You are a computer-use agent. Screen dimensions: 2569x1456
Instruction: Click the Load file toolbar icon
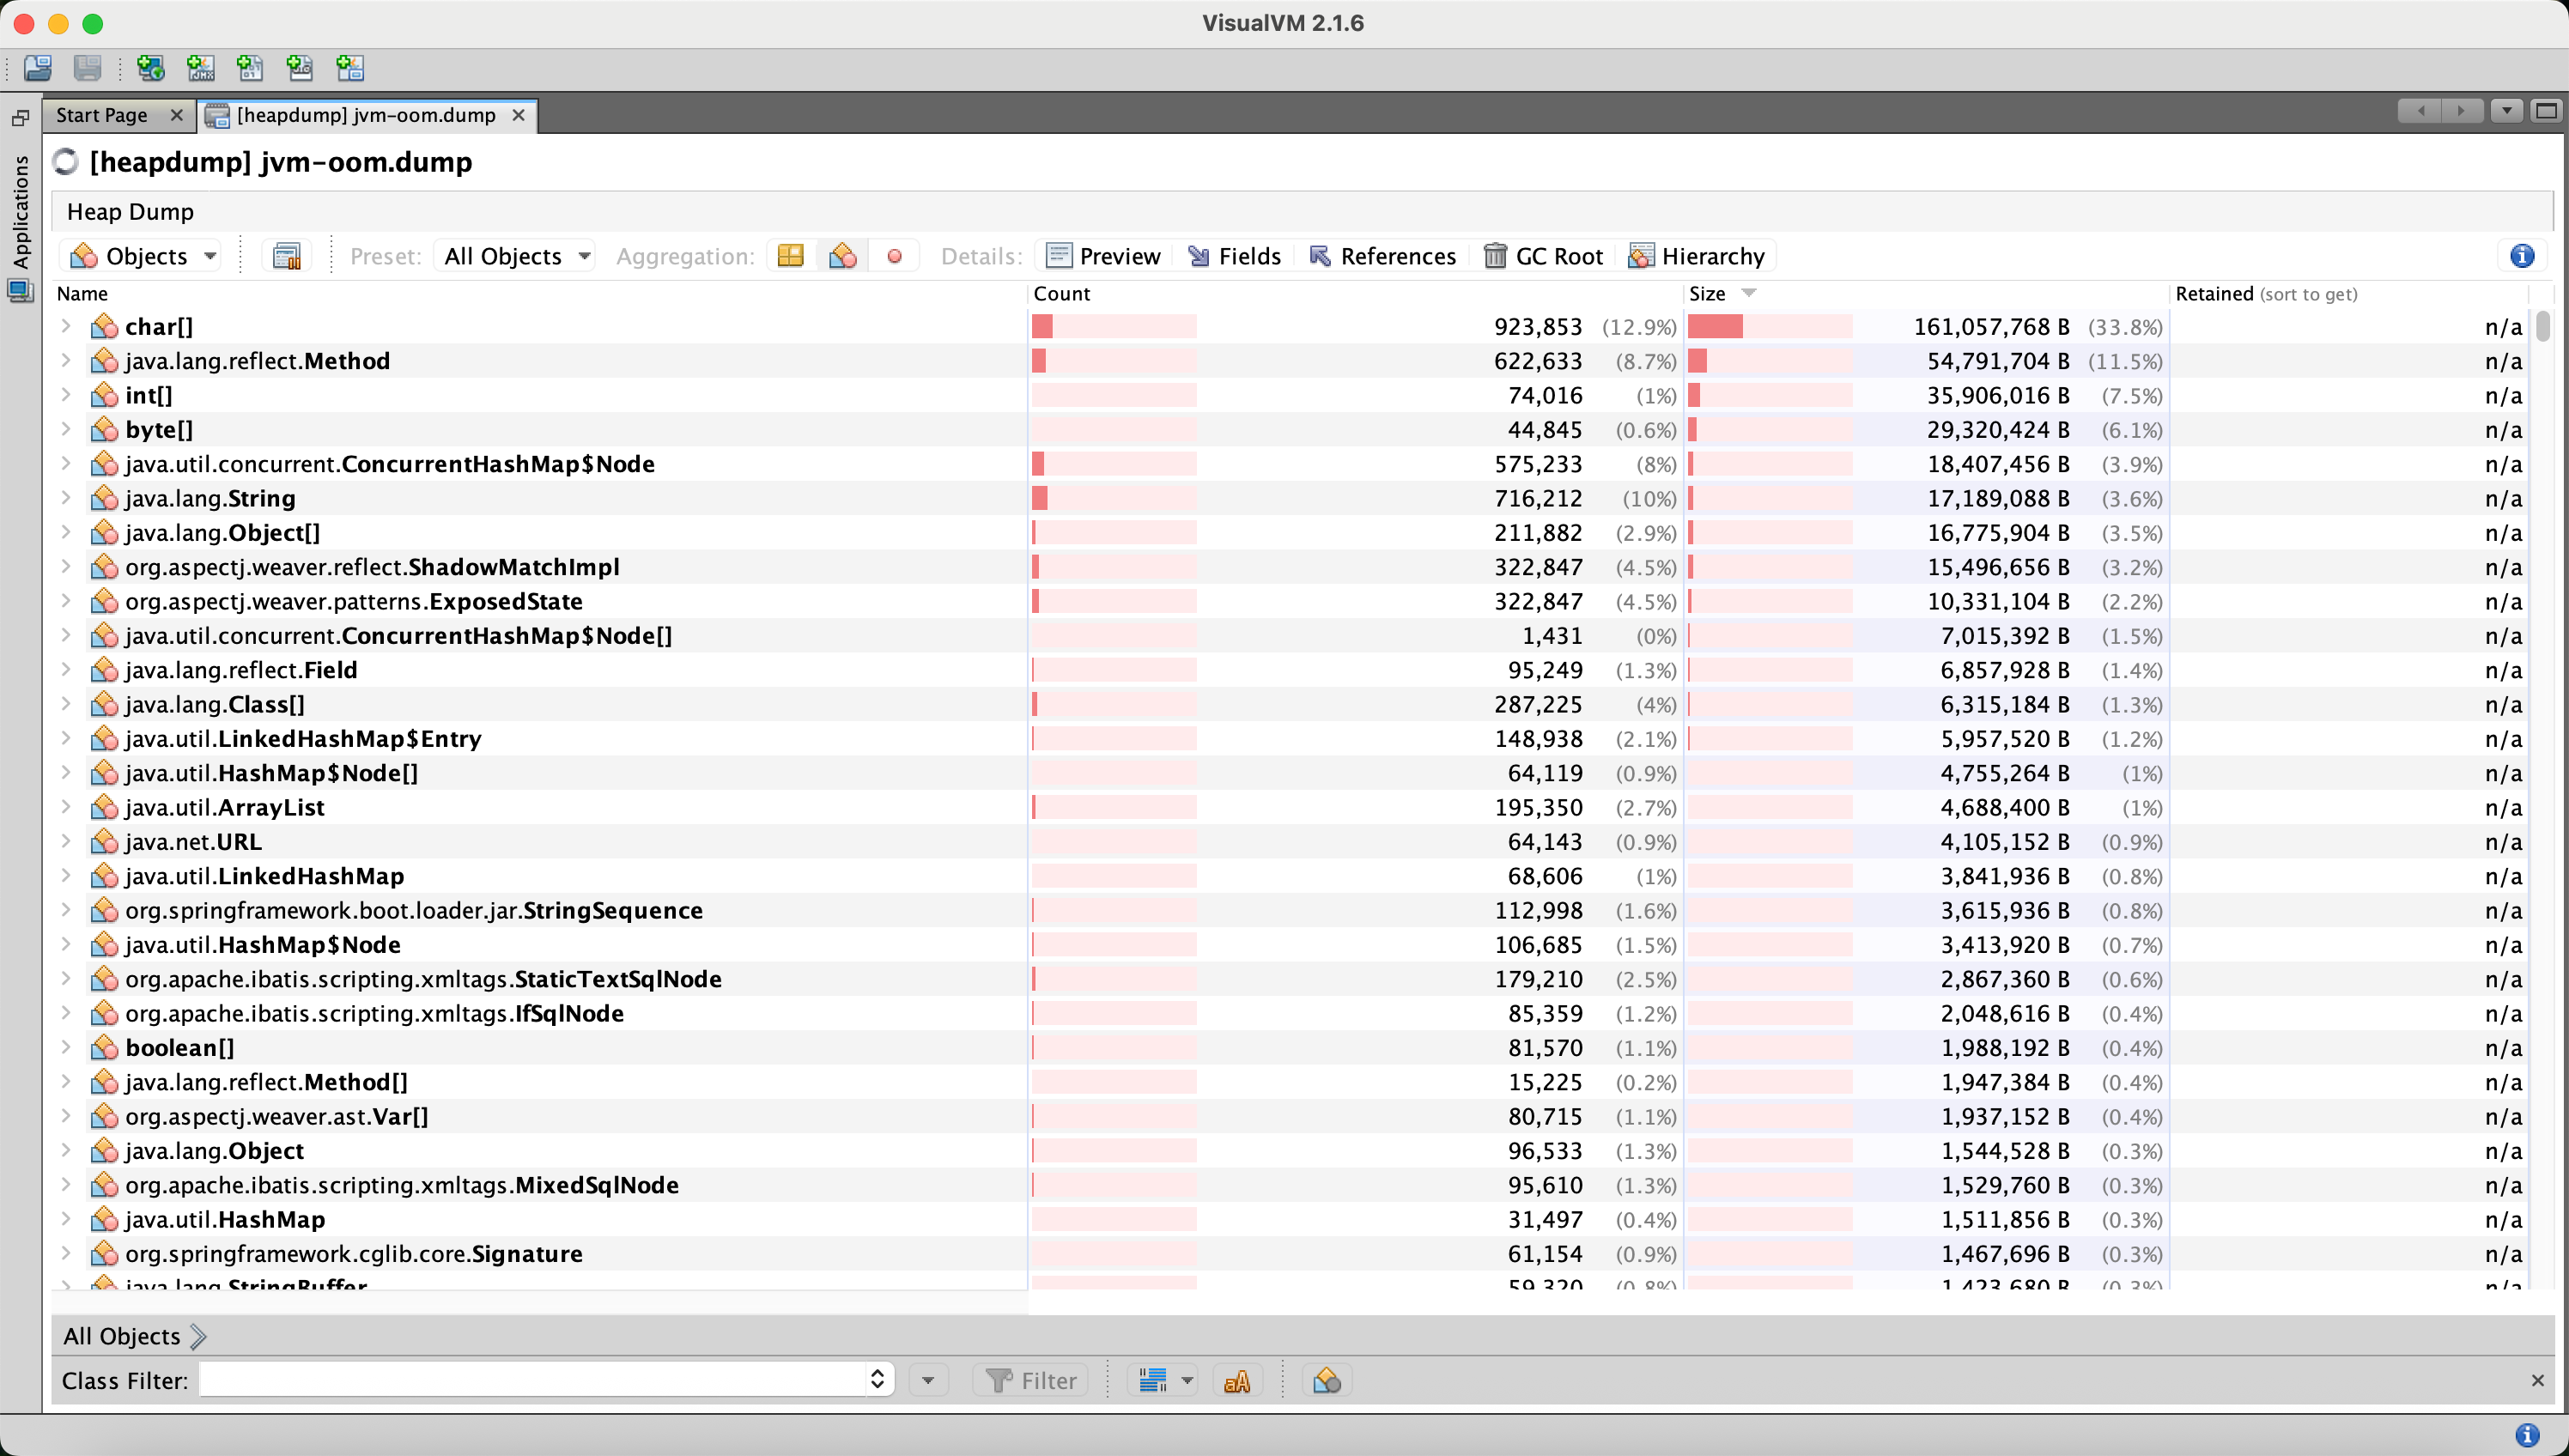click(x=37, y=68)
